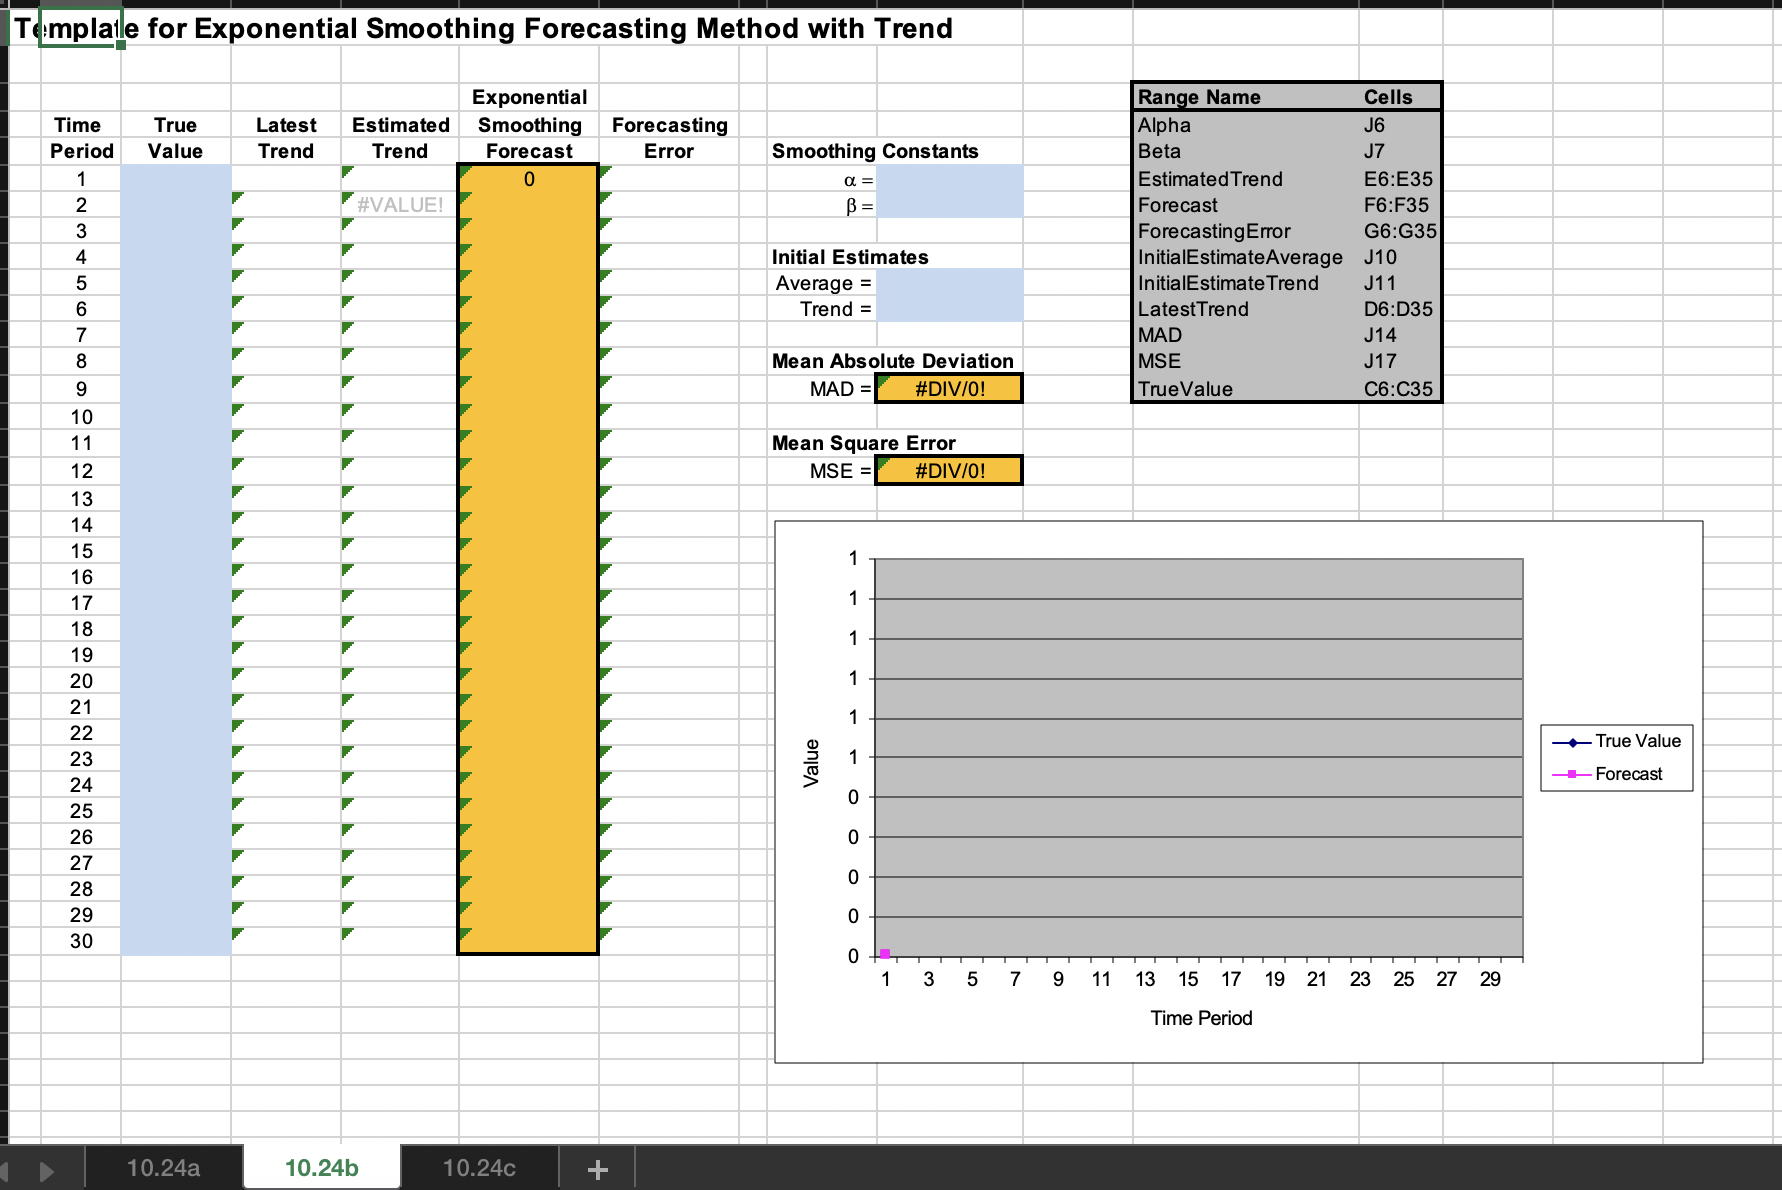Select the pink forecast data point in chart
The image size is (1782, 1190).
point(885,954)
